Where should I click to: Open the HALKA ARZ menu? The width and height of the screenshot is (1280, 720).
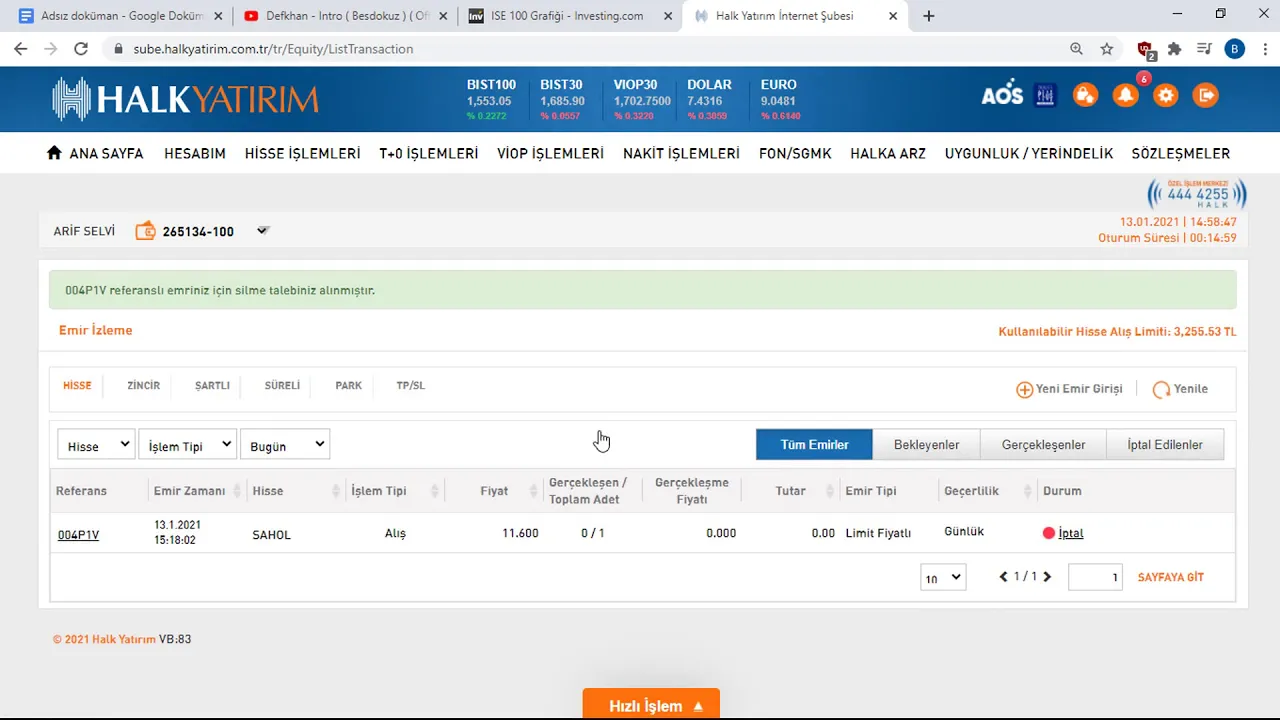(x=888, y=153)
